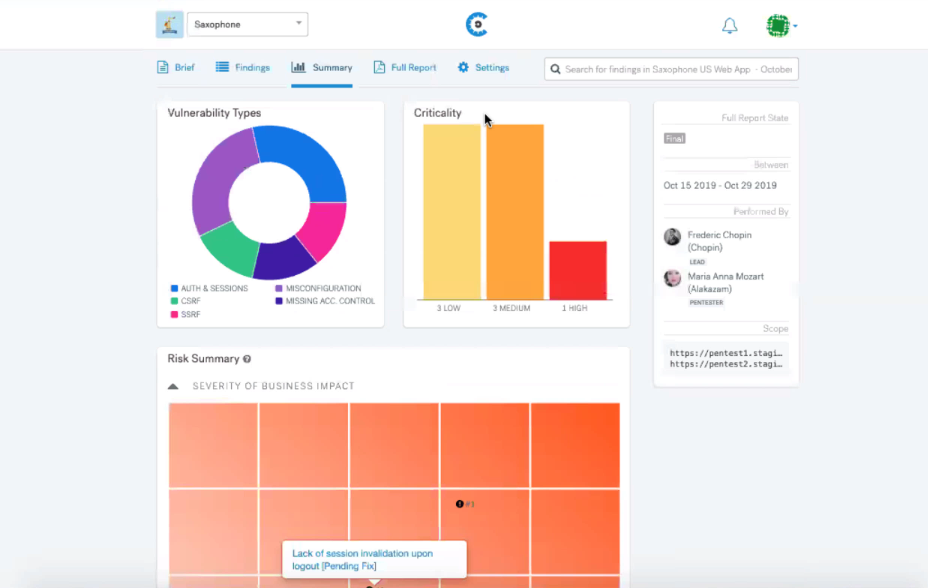The height and width of the screenshot is (588, 928).
Task: Select finding marker #1 on risk matrix
Action: tap(460, 504)
